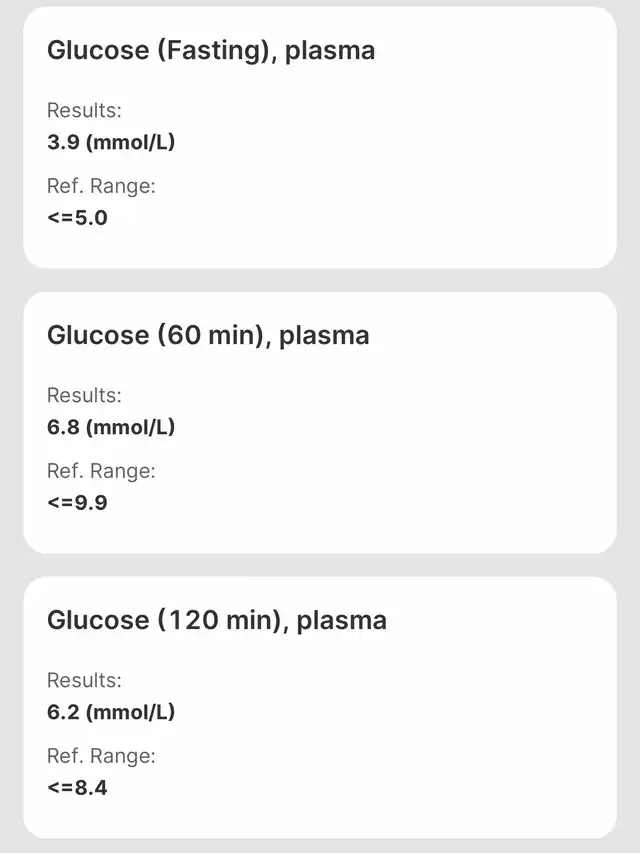
Task: Select the 120 min result value 6.2
Action: tap(62, 712)
